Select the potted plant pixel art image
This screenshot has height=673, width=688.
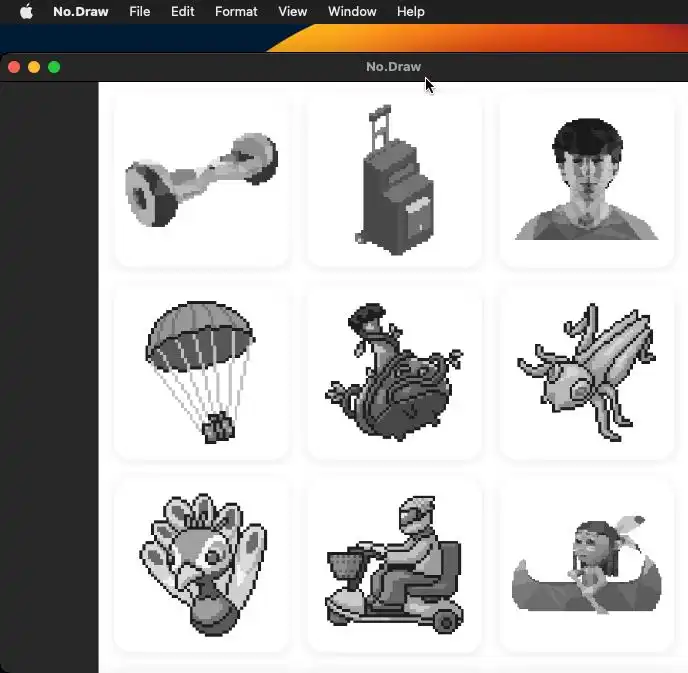coord(394,372)
